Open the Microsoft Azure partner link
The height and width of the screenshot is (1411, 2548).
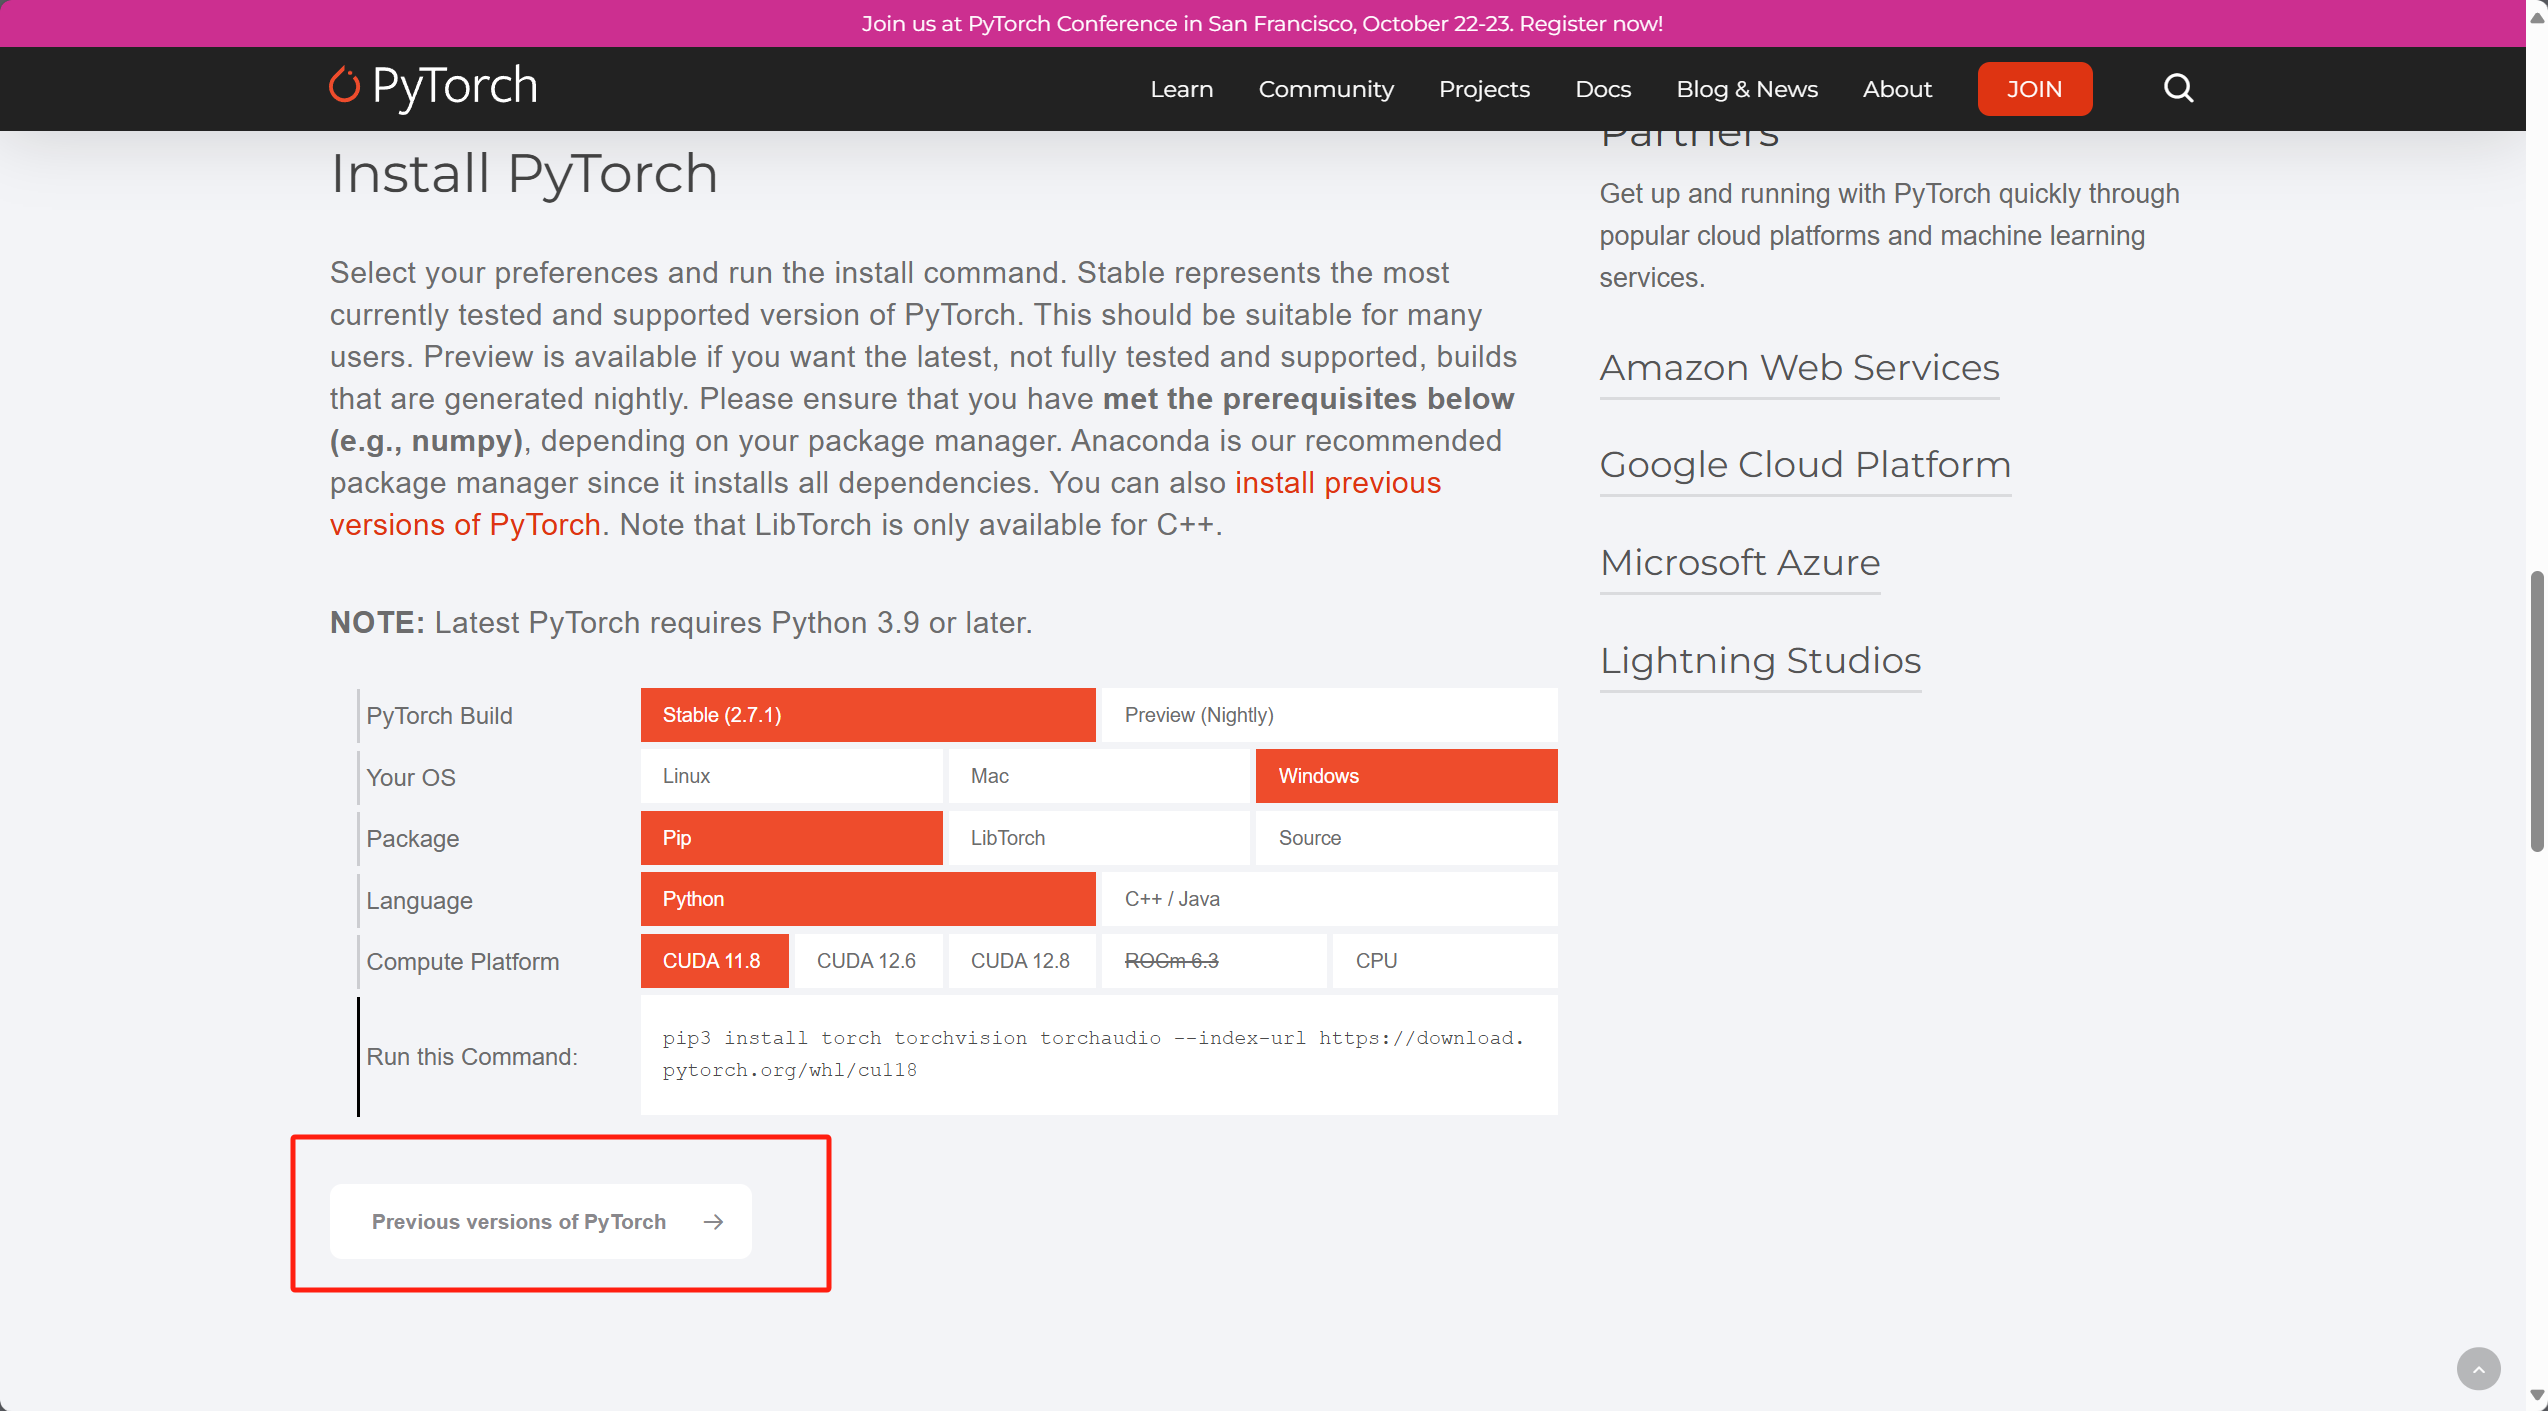[1740, 562]
